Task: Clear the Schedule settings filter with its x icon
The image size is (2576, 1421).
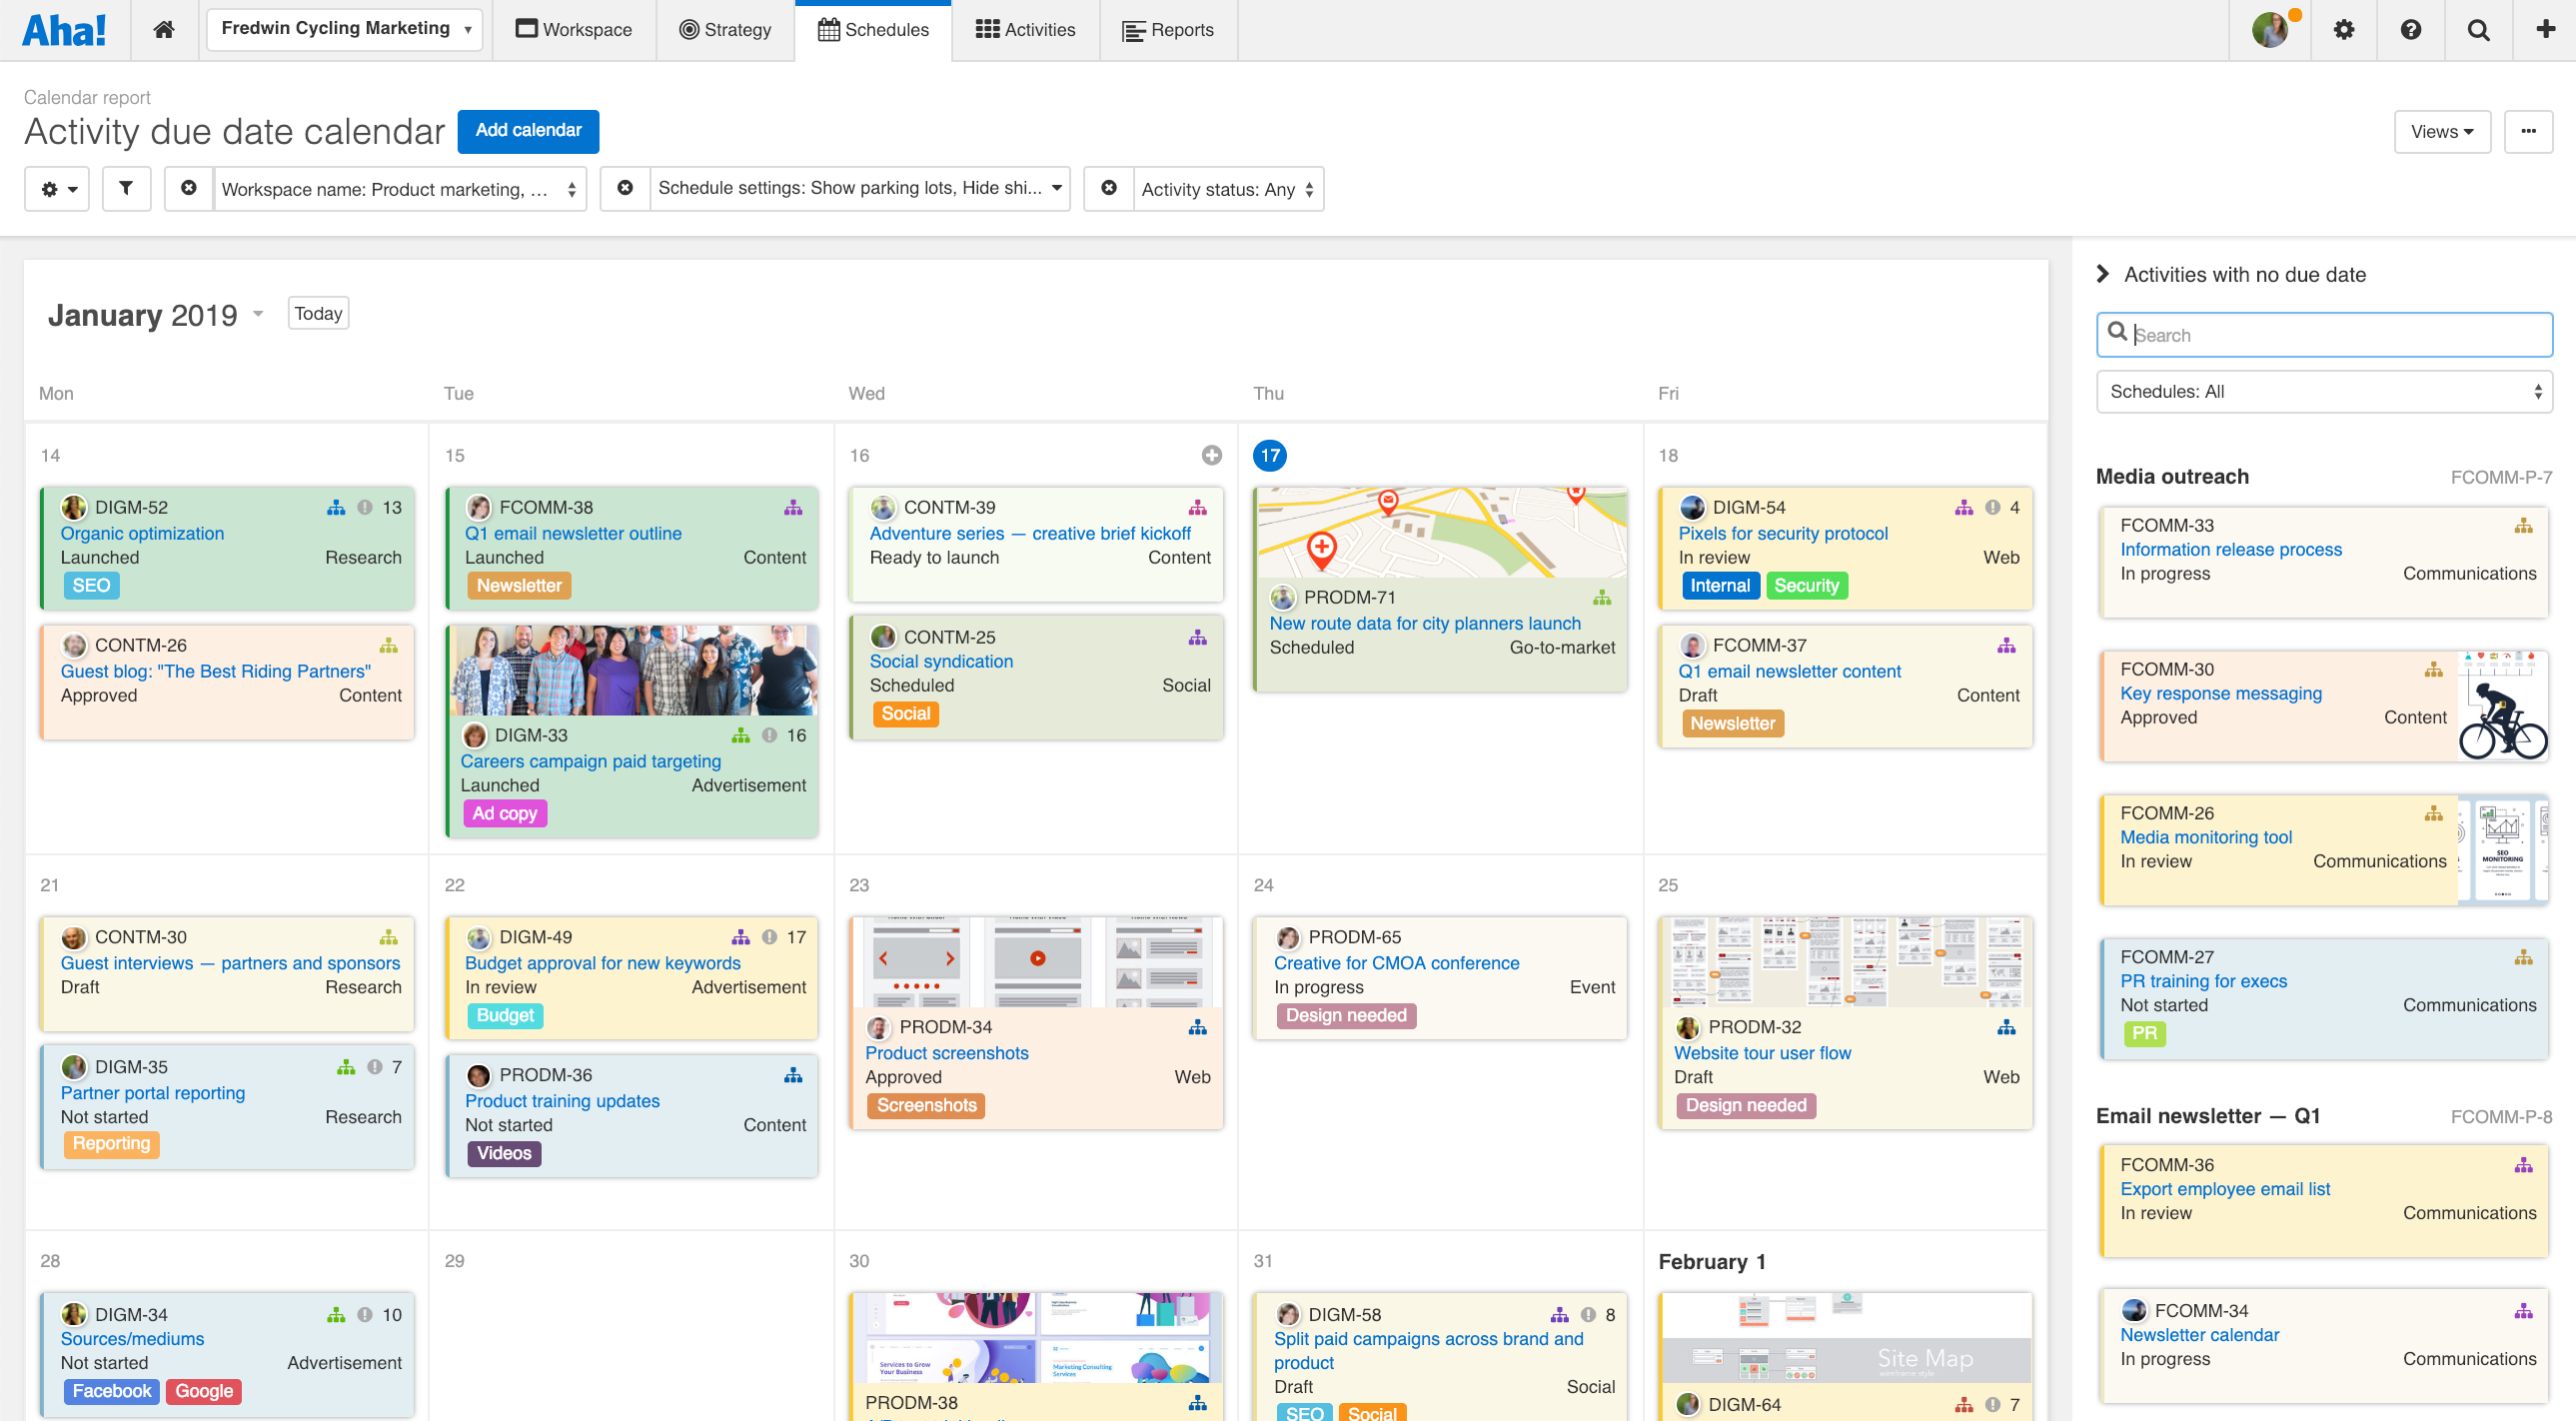Action: pos(625,188)
